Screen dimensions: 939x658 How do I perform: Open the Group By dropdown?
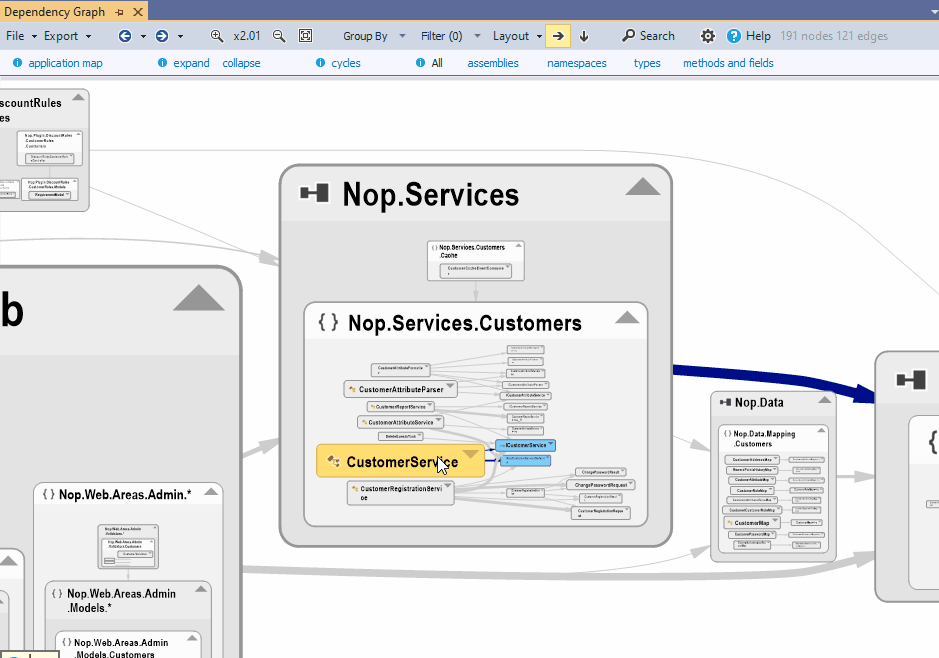click(374, 36)
